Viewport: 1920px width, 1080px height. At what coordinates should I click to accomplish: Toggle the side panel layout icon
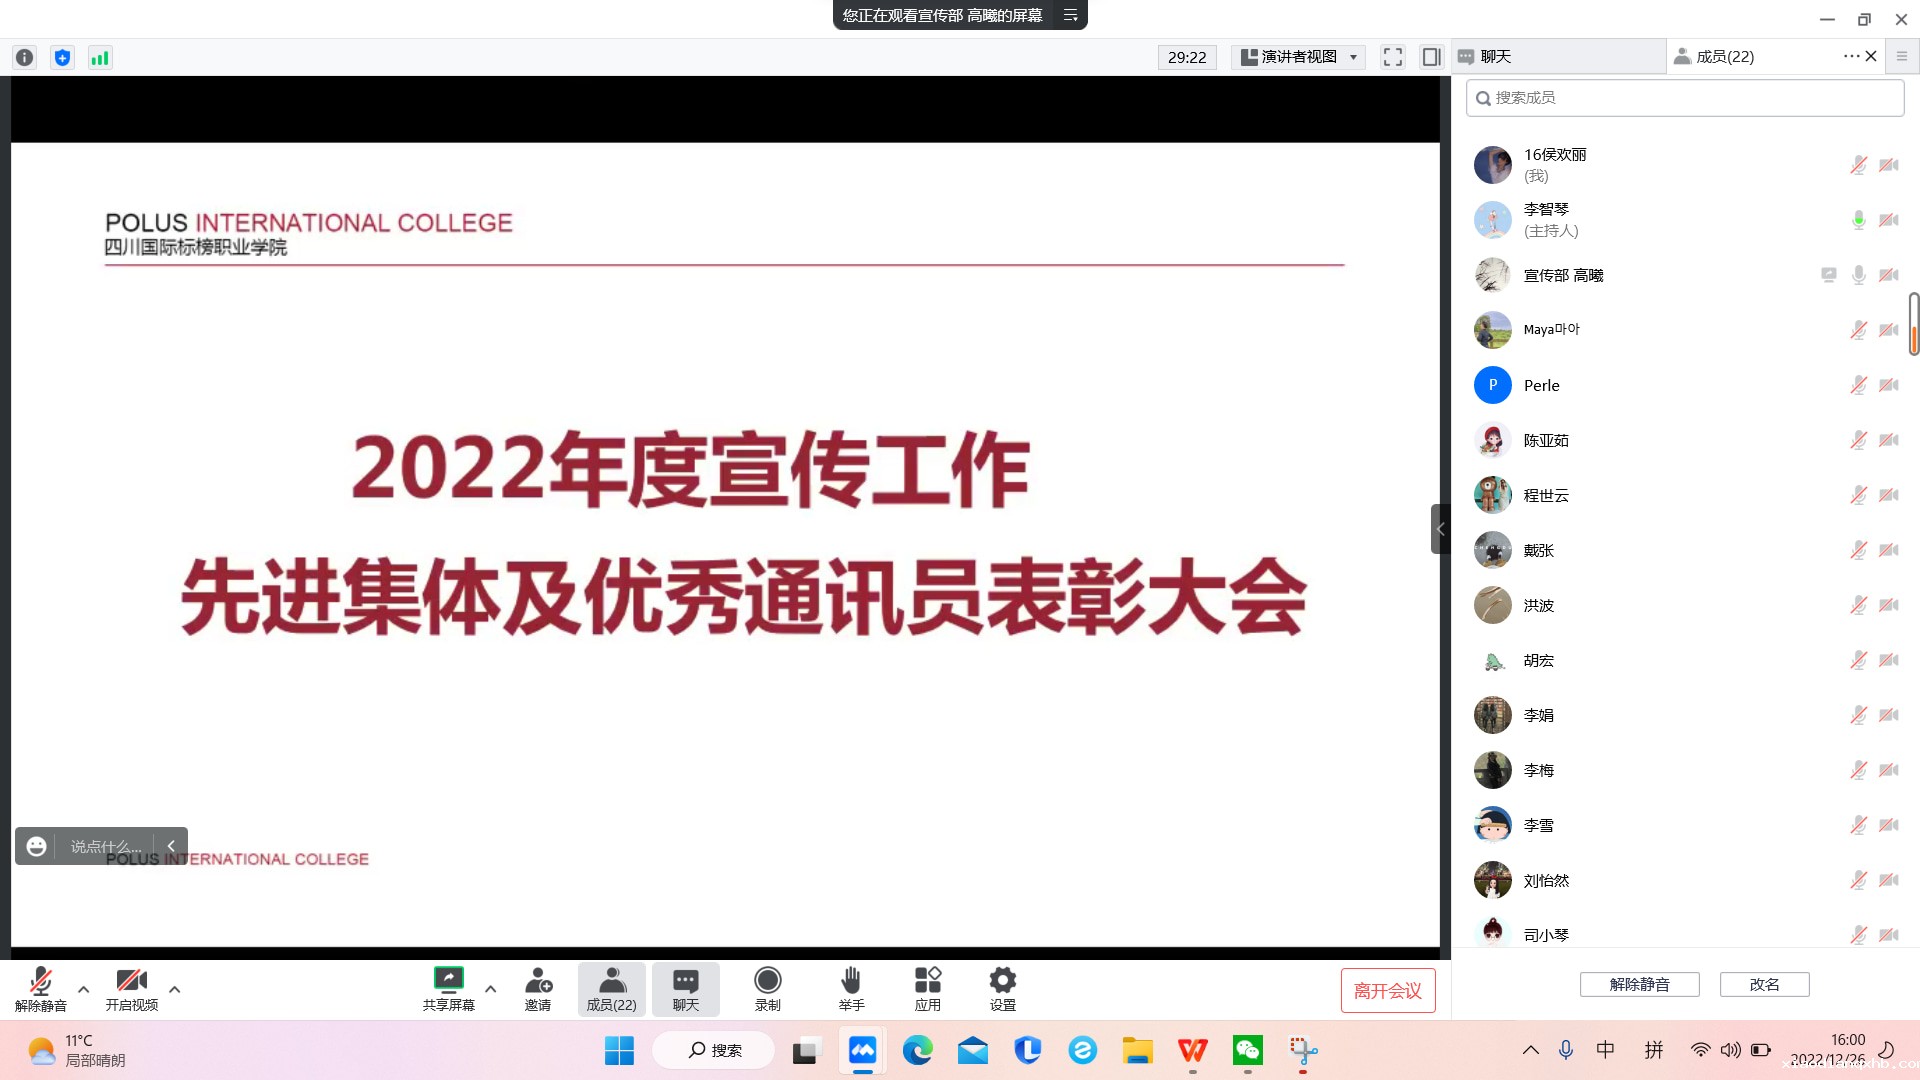tap(1431, 57)
